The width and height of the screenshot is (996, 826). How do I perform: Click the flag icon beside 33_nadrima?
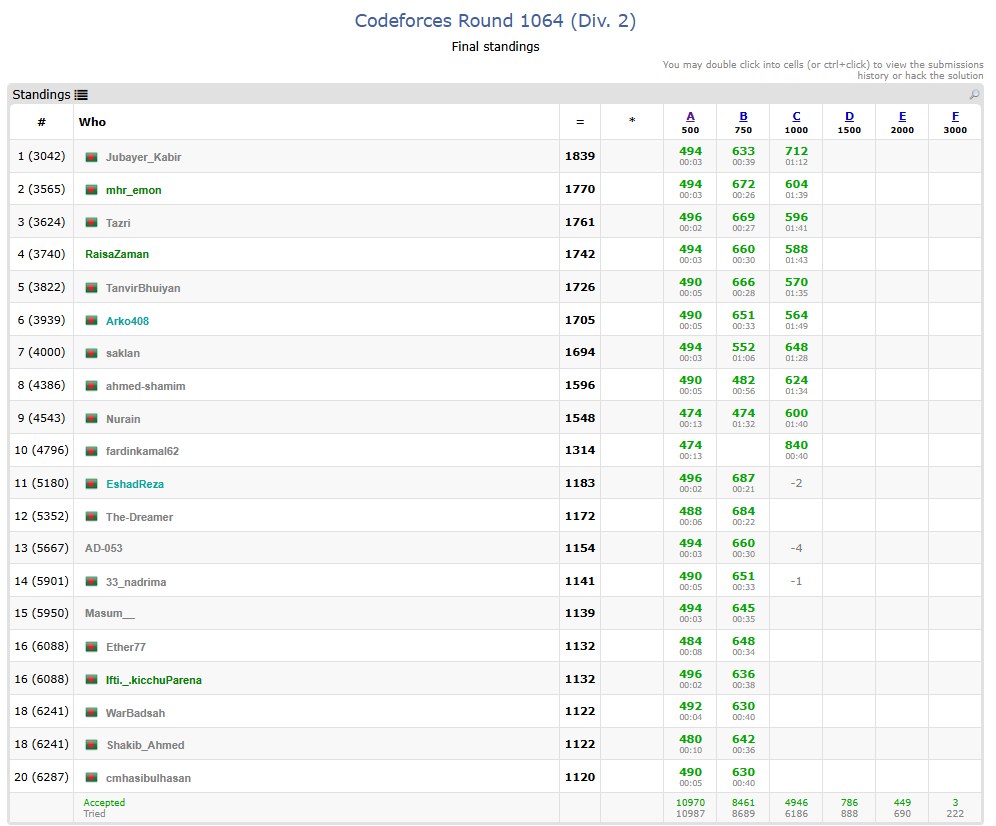pos(91,581)
